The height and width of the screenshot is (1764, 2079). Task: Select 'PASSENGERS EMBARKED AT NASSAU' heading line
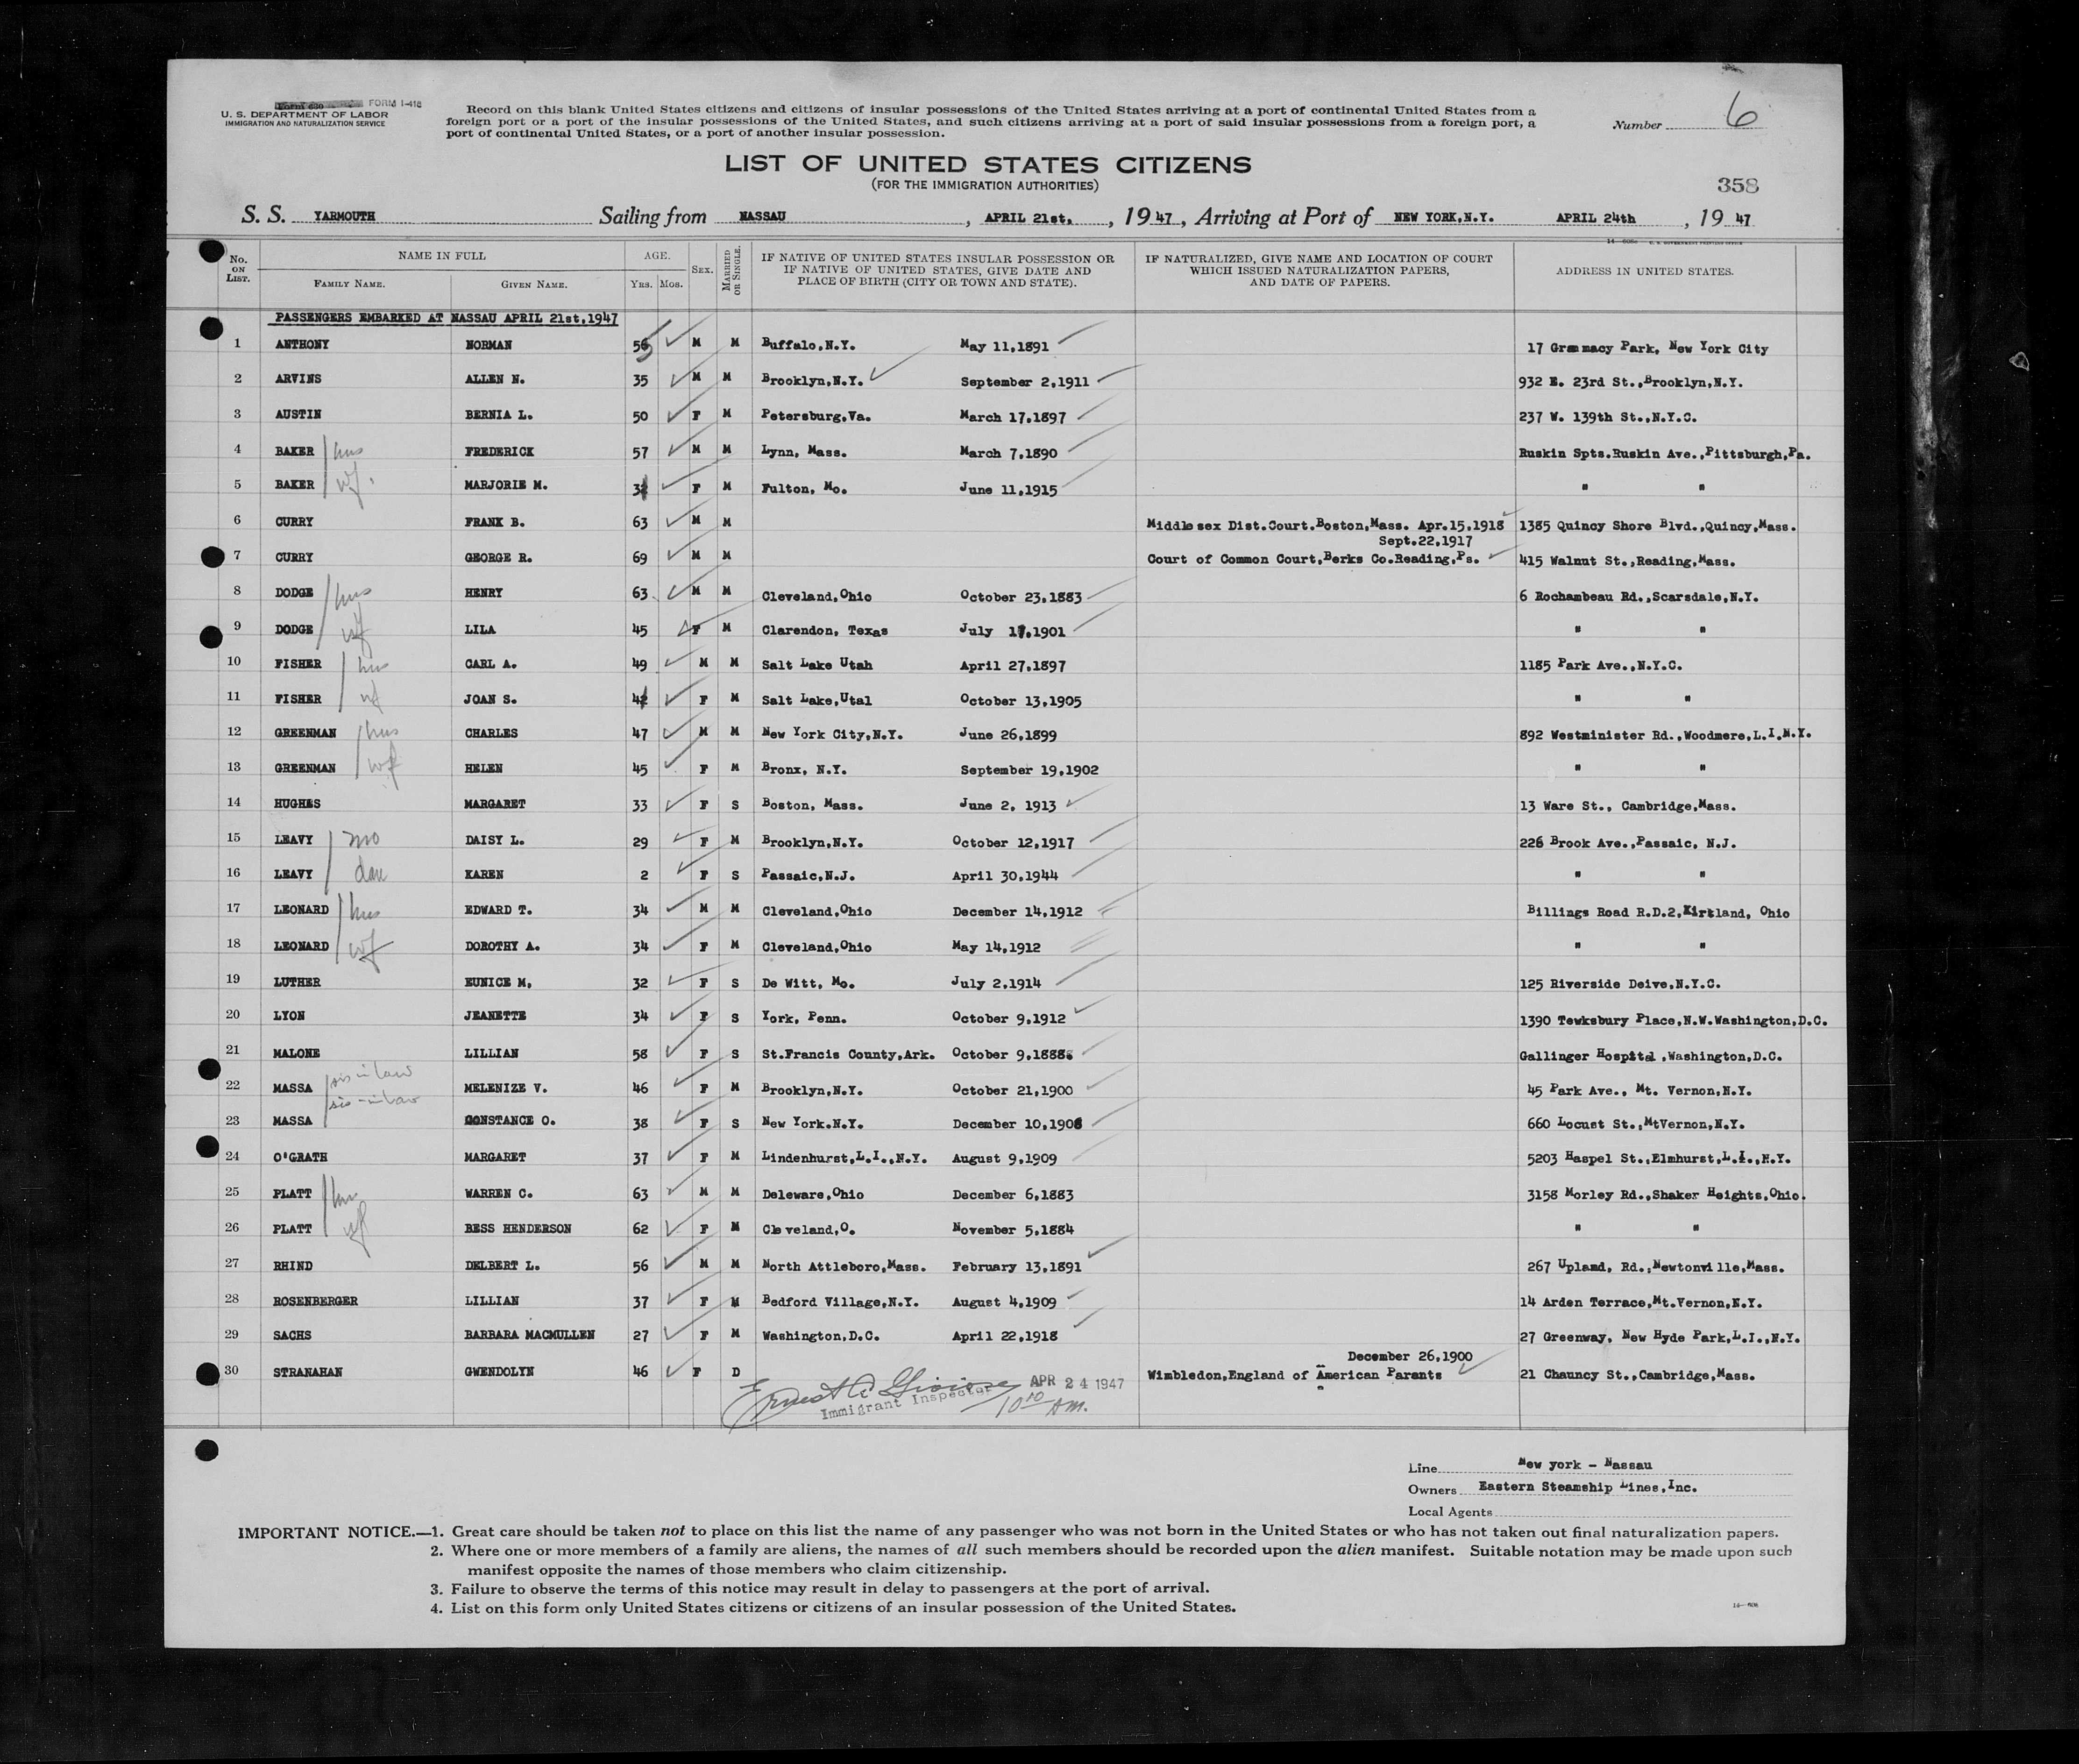[446, 318]
